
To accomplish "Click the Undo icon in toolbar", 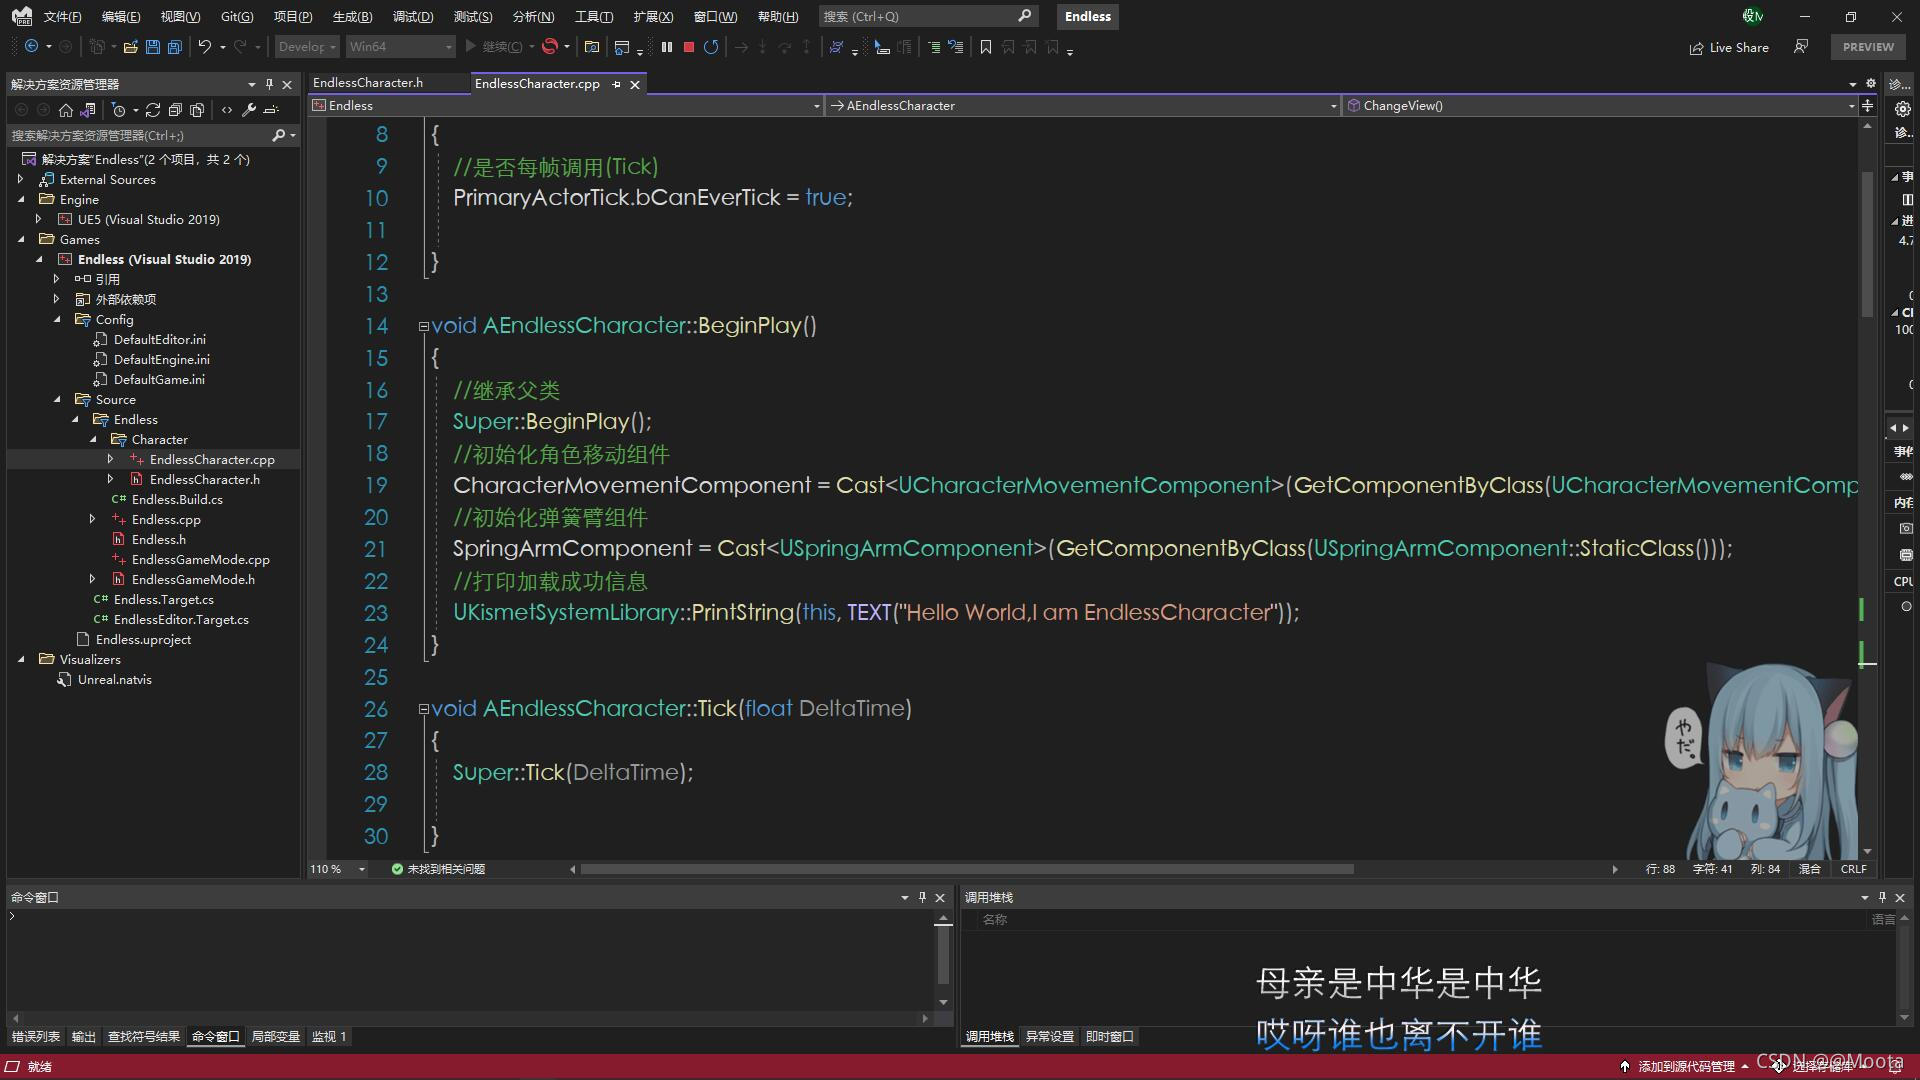I will (x=206, y=47).
